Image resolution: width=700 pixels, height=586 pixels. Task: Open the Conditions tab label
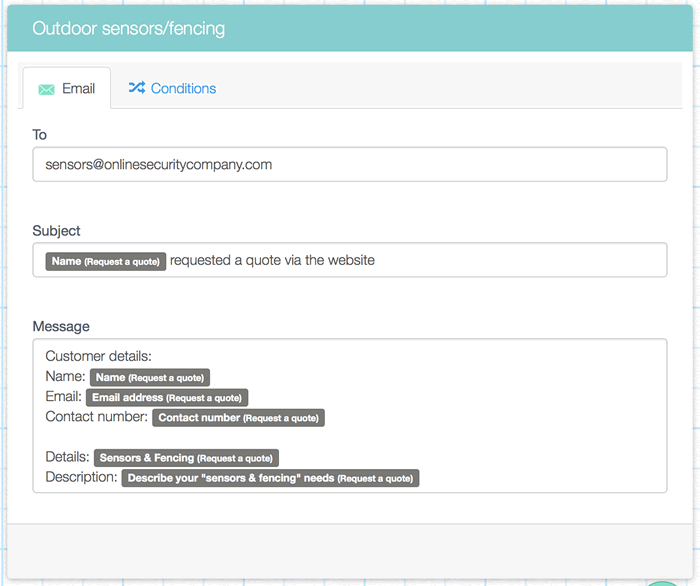pyautogui.click(x=183, y=88)
